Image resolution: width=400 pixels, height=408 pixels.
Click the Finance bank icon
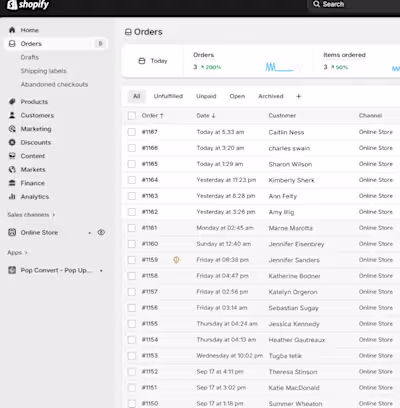click(x=12, y=183)
